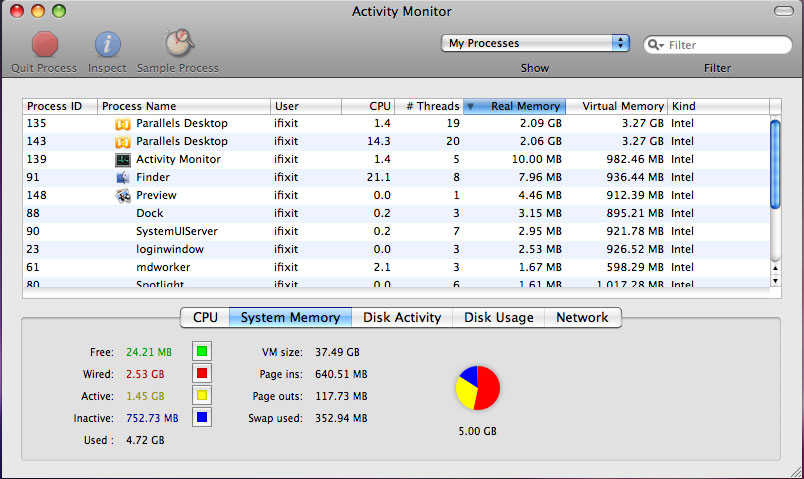Click the Real Memory sort arrow
The image size is (804, 479).
(470, 107)
